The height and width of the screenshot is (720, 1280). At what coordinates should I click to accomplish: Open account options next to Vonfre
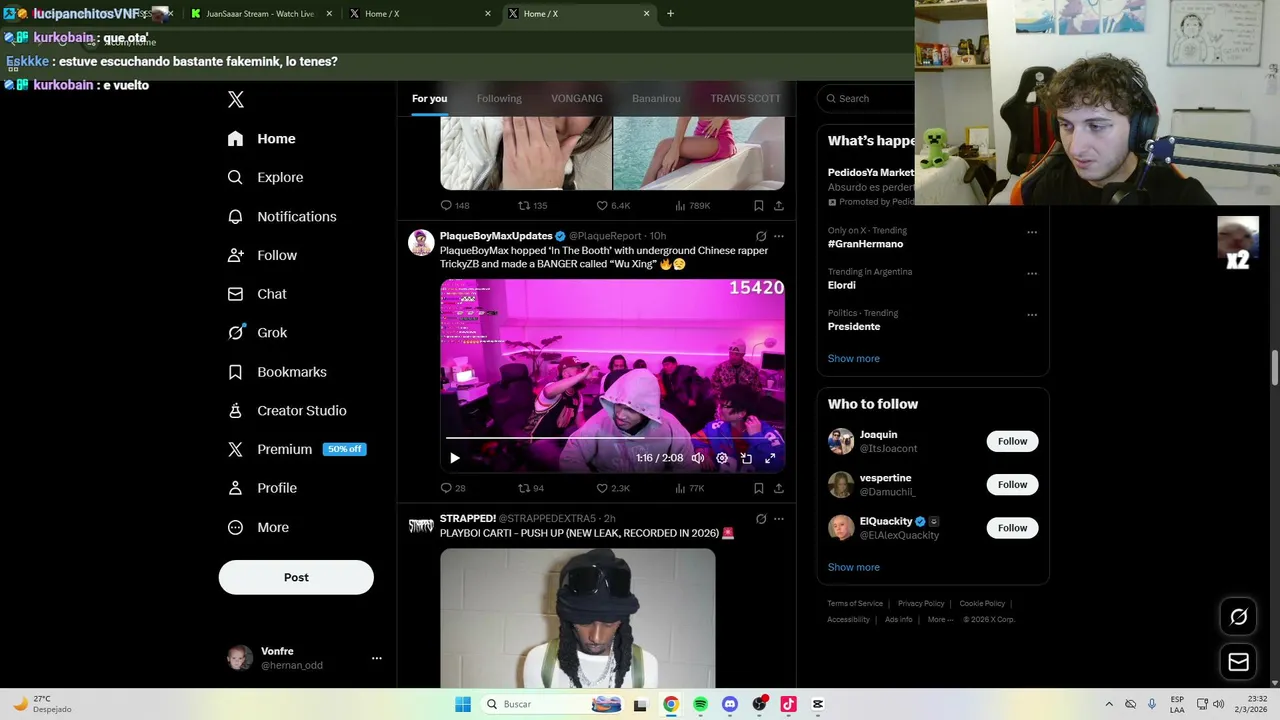(x=377, y=658)
